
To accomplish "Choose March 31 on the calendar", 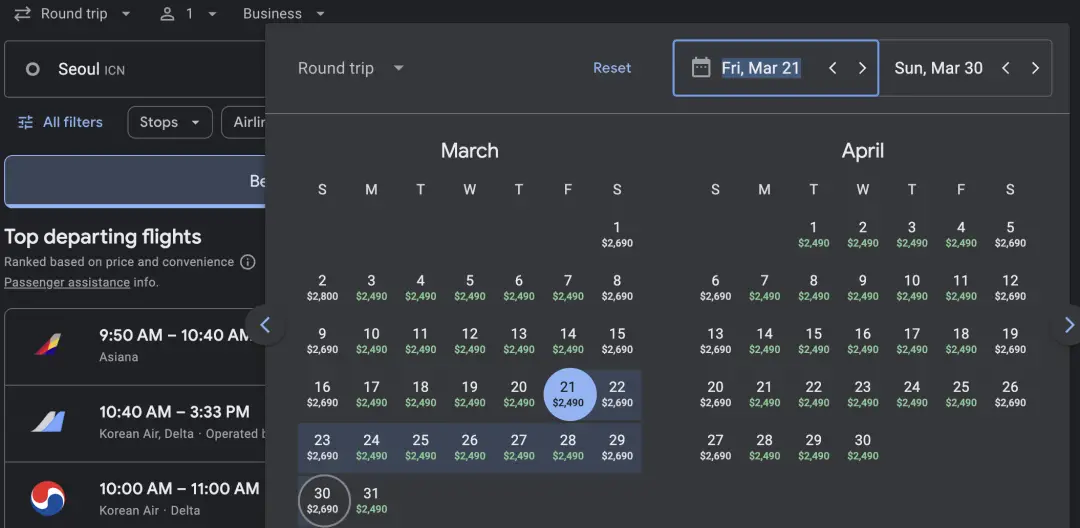I will coord(371,500).
